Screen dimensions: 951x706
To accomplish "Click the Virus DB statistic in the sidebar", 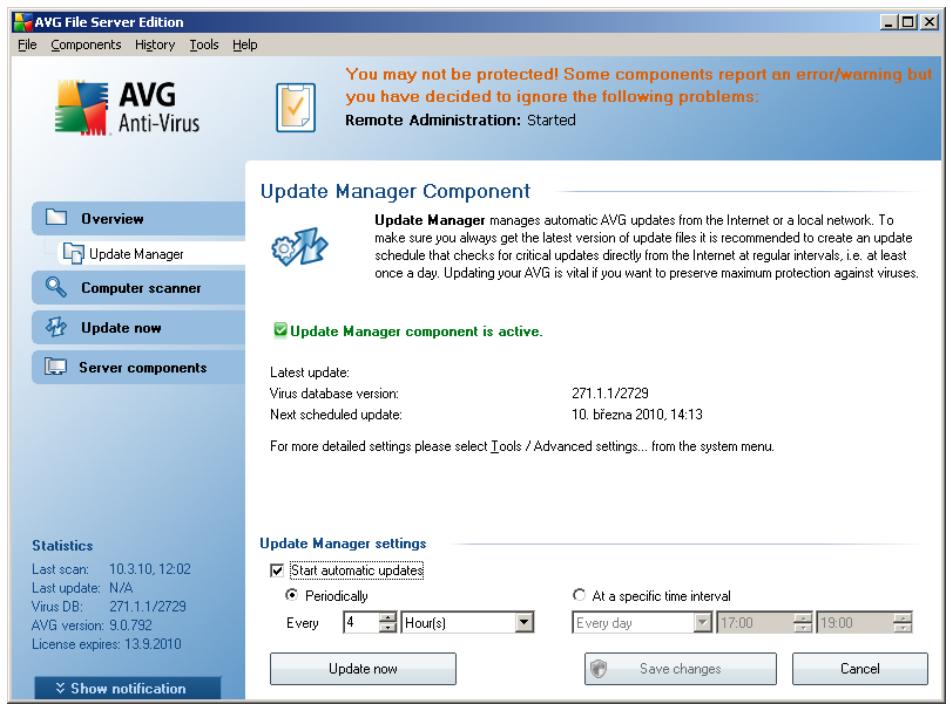I will [x=109, y=606].
